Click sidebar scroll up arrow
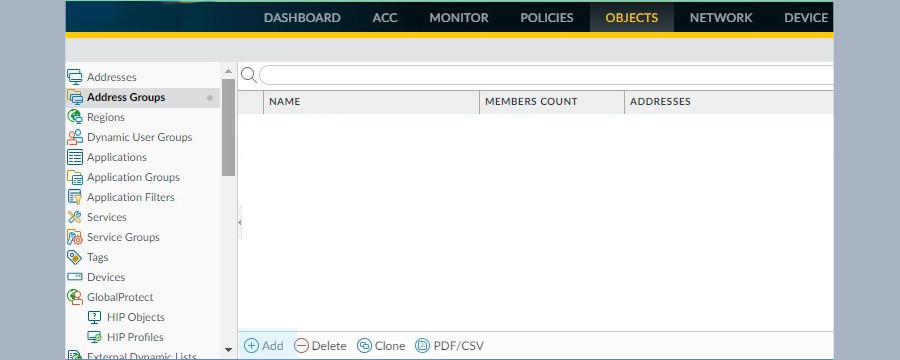Screen dimensions: 900x360 coord(228,71)
